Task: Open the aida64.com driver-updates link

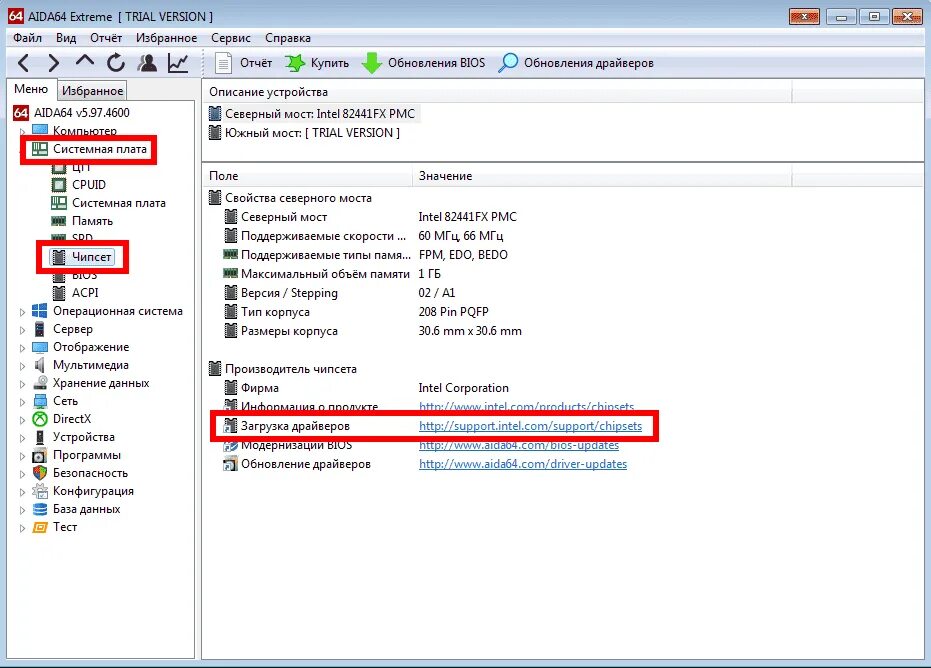Action: [x=522, y=464]
